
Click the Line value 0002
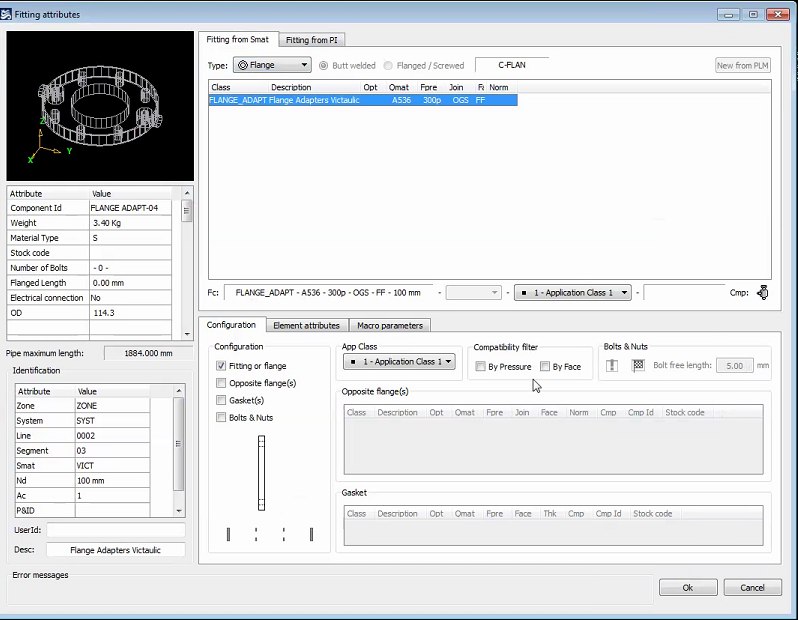pos(112,436)
